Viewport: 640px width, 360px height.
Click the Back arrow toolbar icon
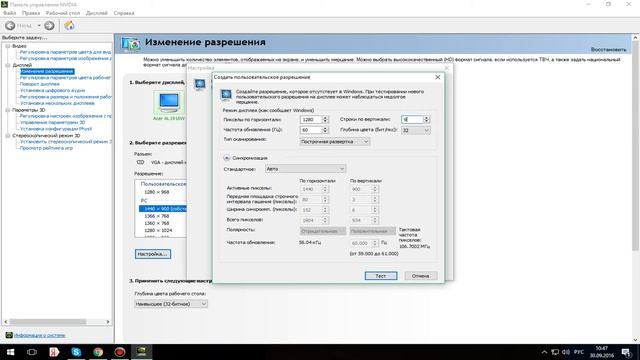pos(10,26)
